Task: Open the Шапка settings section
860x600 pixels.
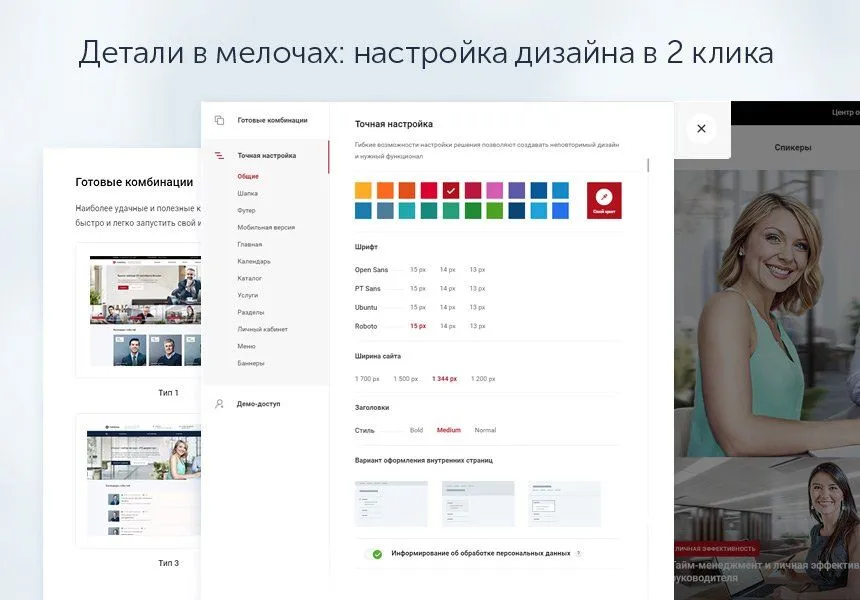Action: pos(247,193)
